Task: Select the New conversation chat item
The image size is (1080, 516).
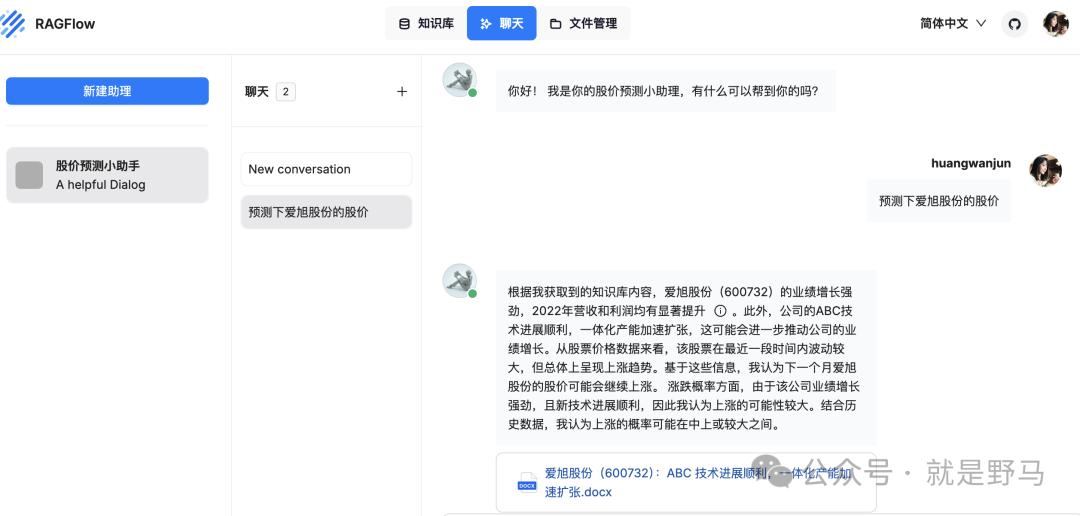Action: click(x=326, y=169)
